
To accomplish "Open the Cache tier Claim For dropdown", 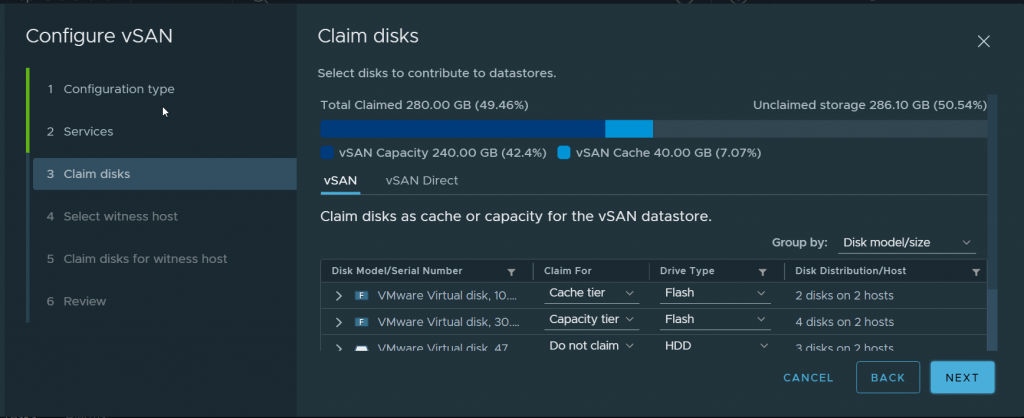I will [591, 293].
